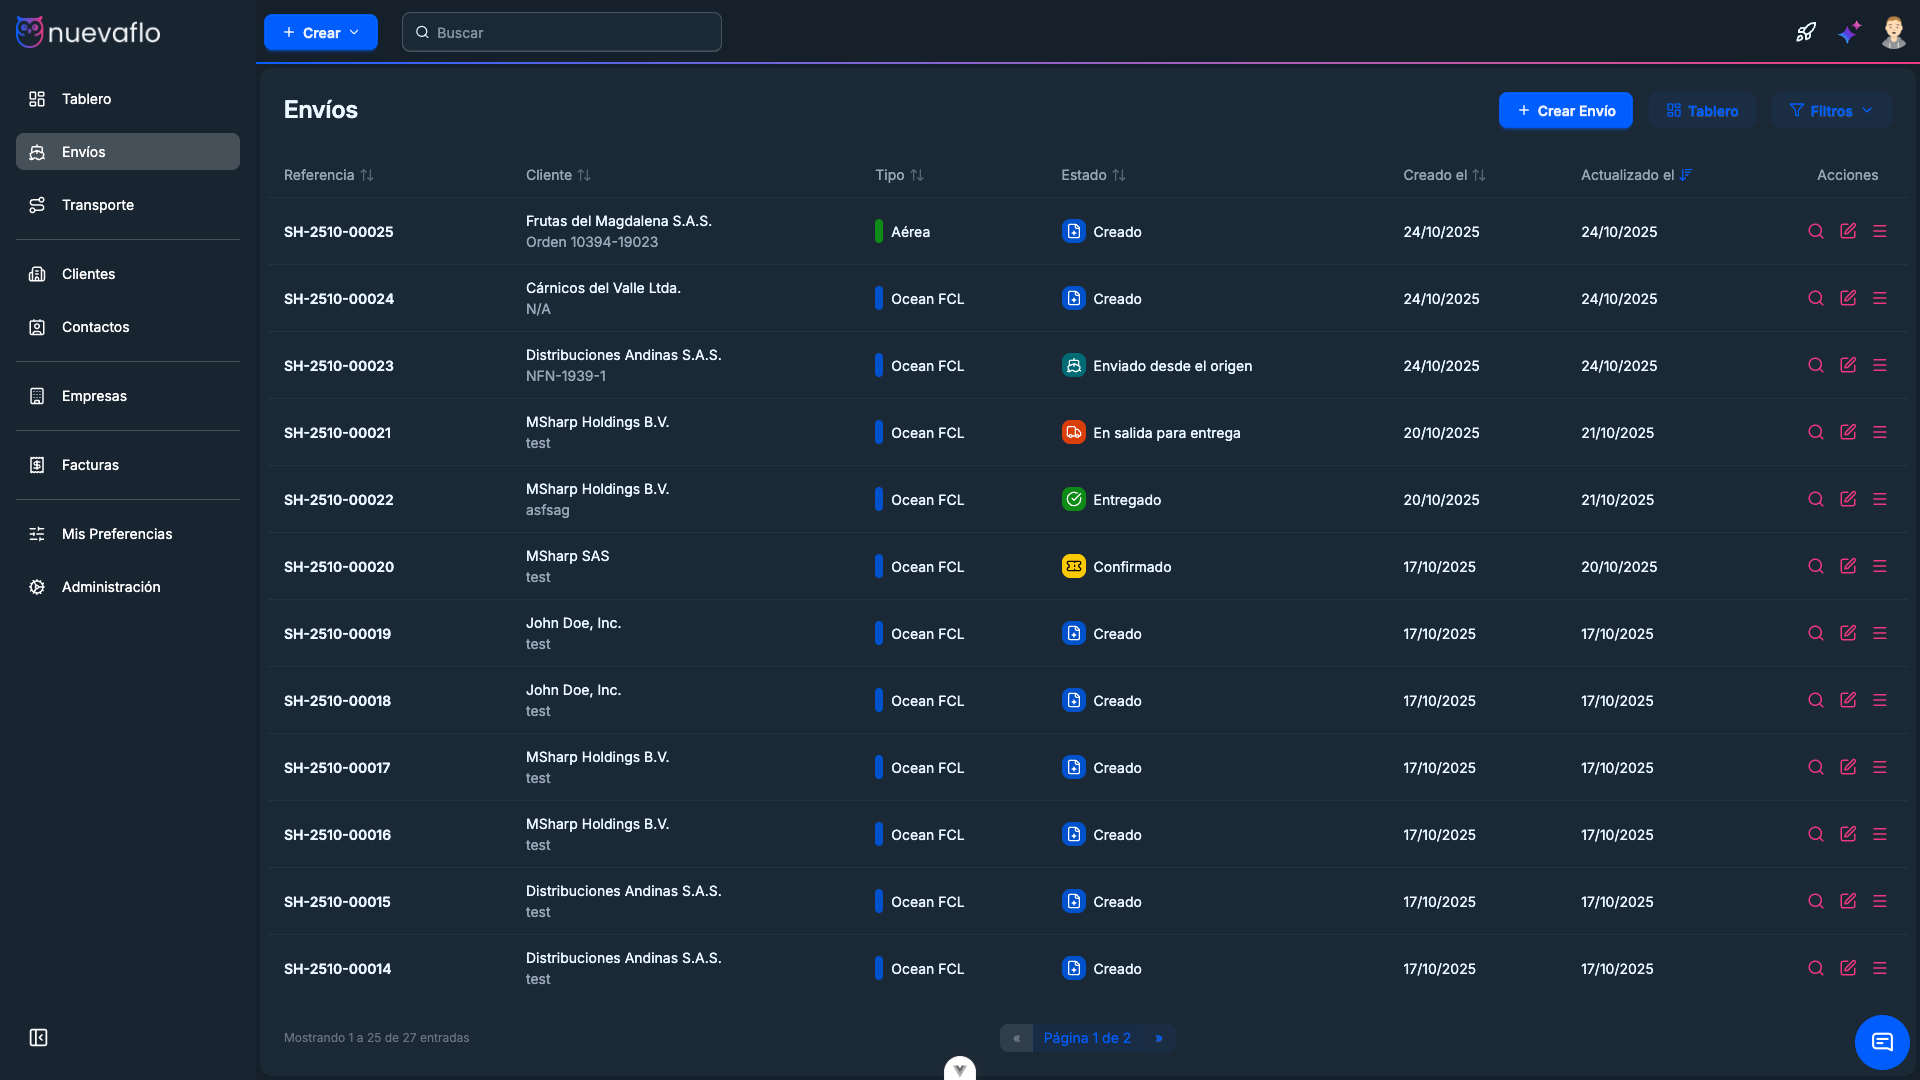Navigate to Facturas in sidebar
Viewport: 1920px width, 1080px height.
(90, 465)
